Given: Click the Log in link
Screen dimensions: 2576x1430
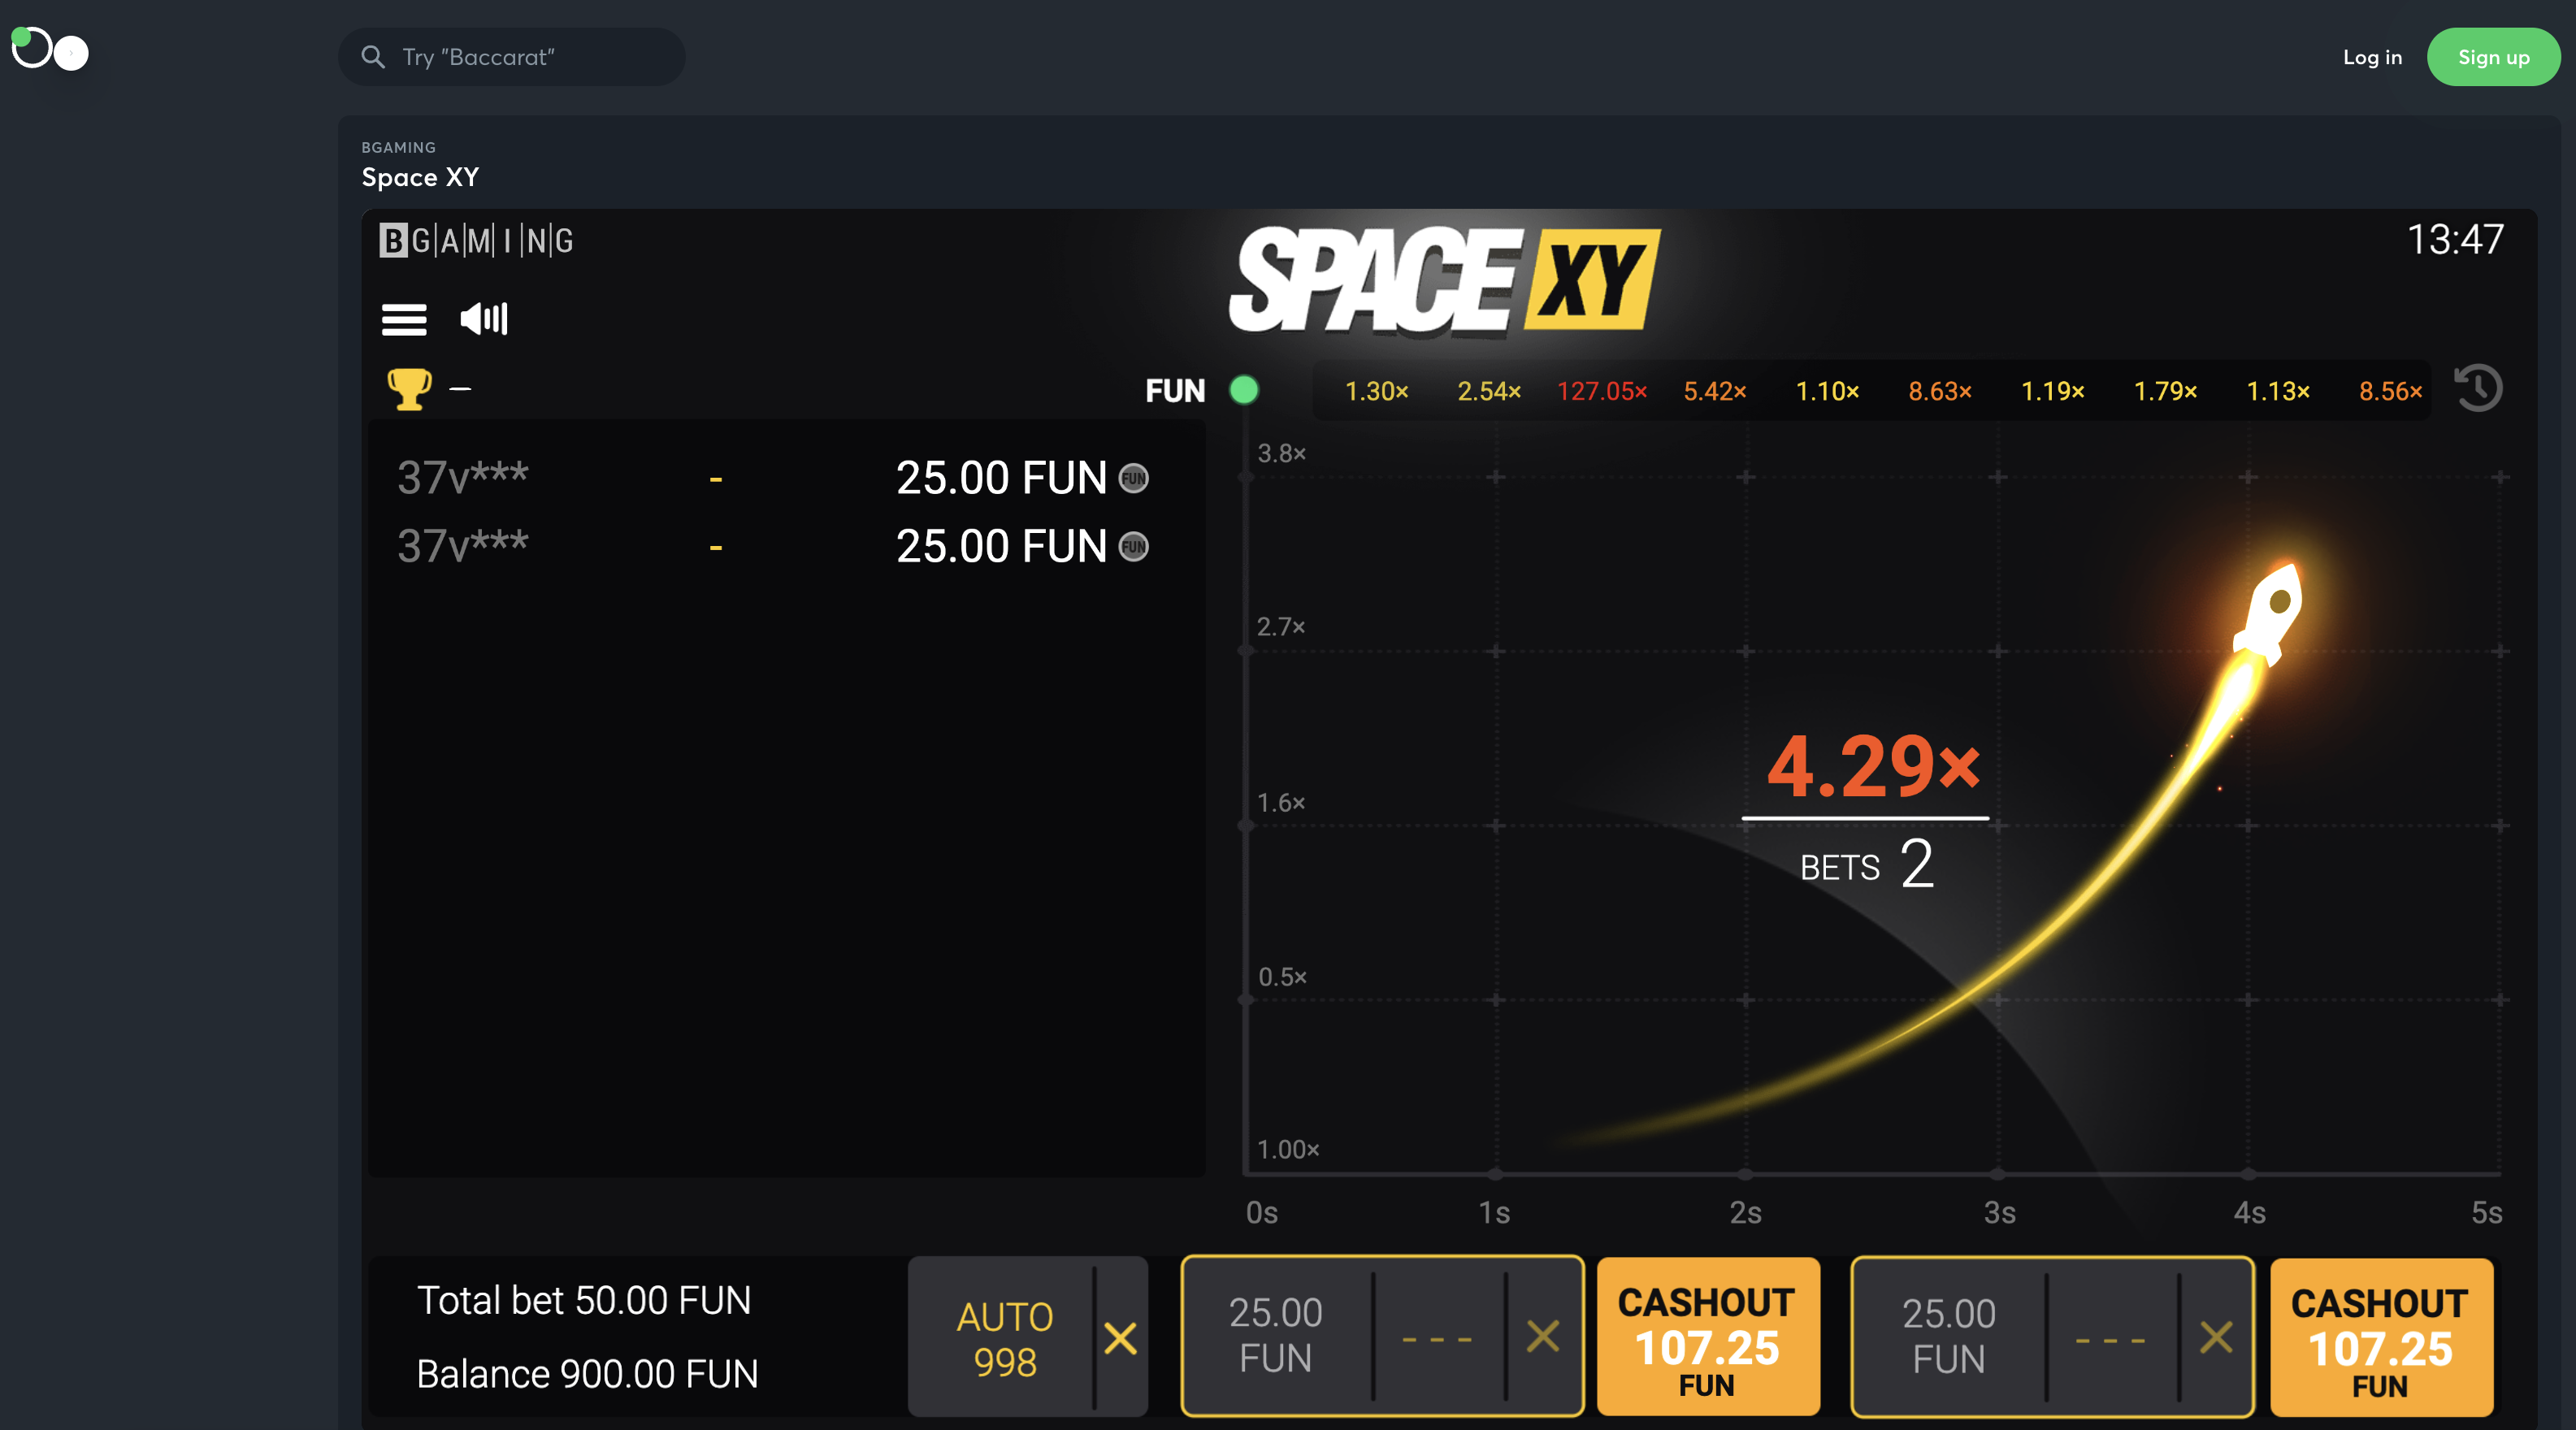Looking at the screenshot, I should click(2372, 57).
